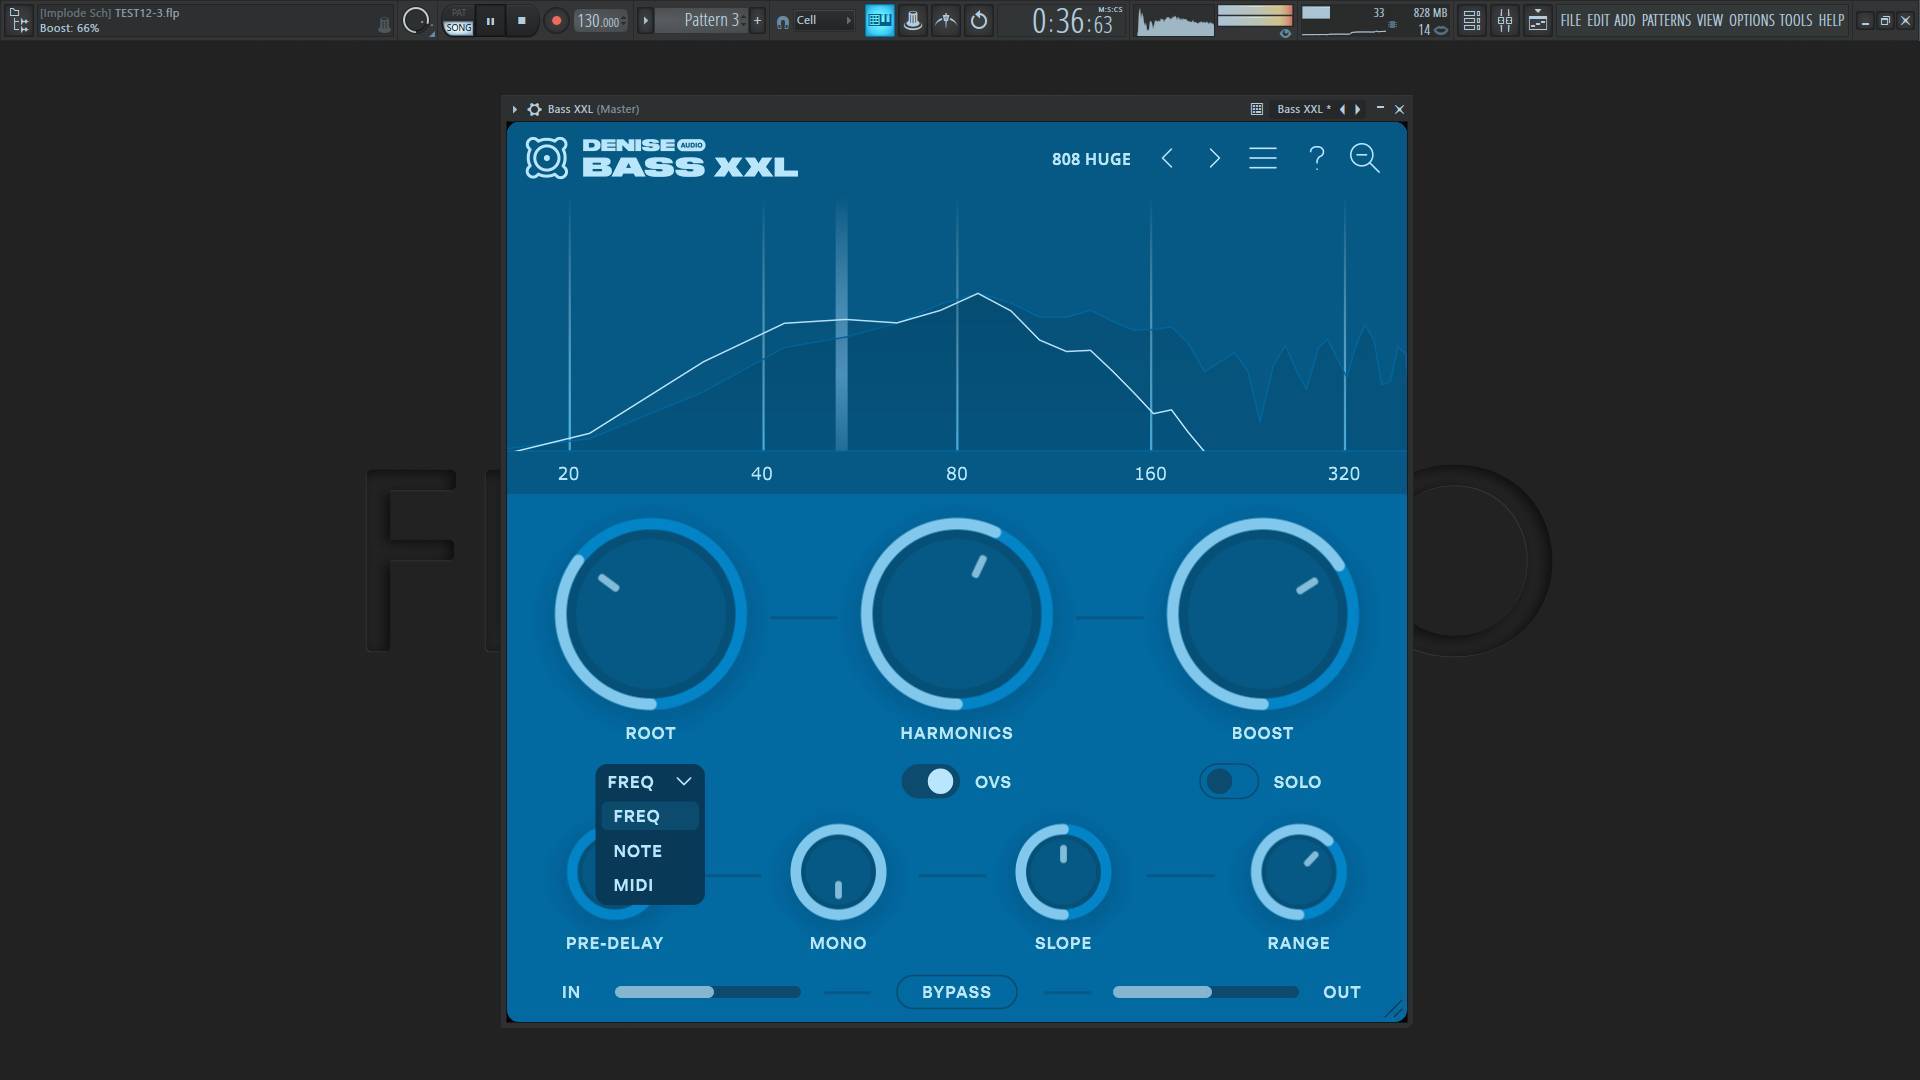Open the HELP menu
The height and width of the screenshot is (1080, 1920).
pos(1831,20)
